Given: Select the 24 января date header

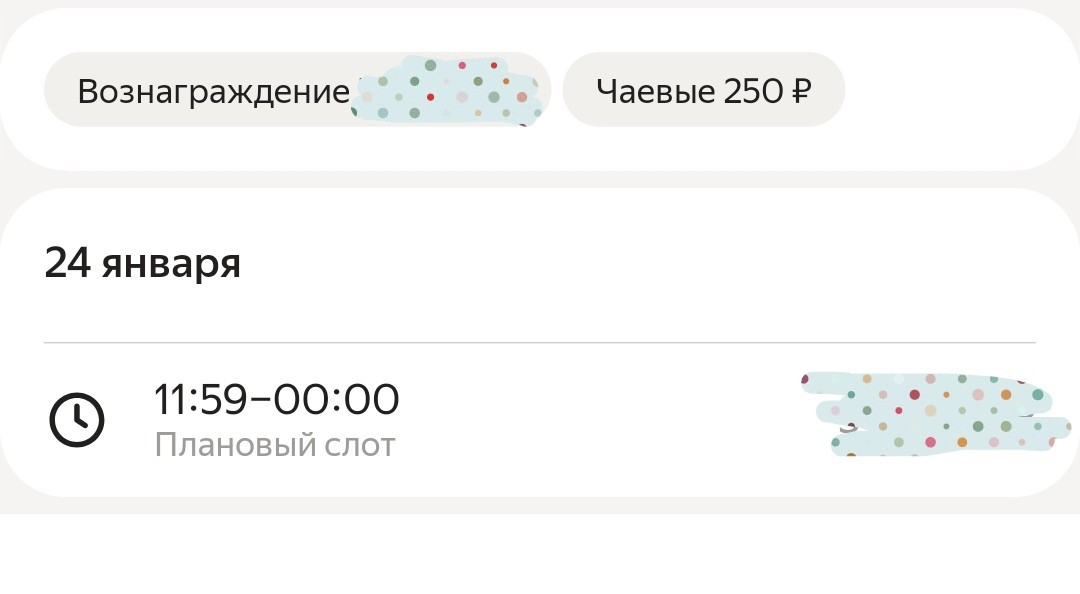Looking at the screenshot, I should (x=143, y=264).
